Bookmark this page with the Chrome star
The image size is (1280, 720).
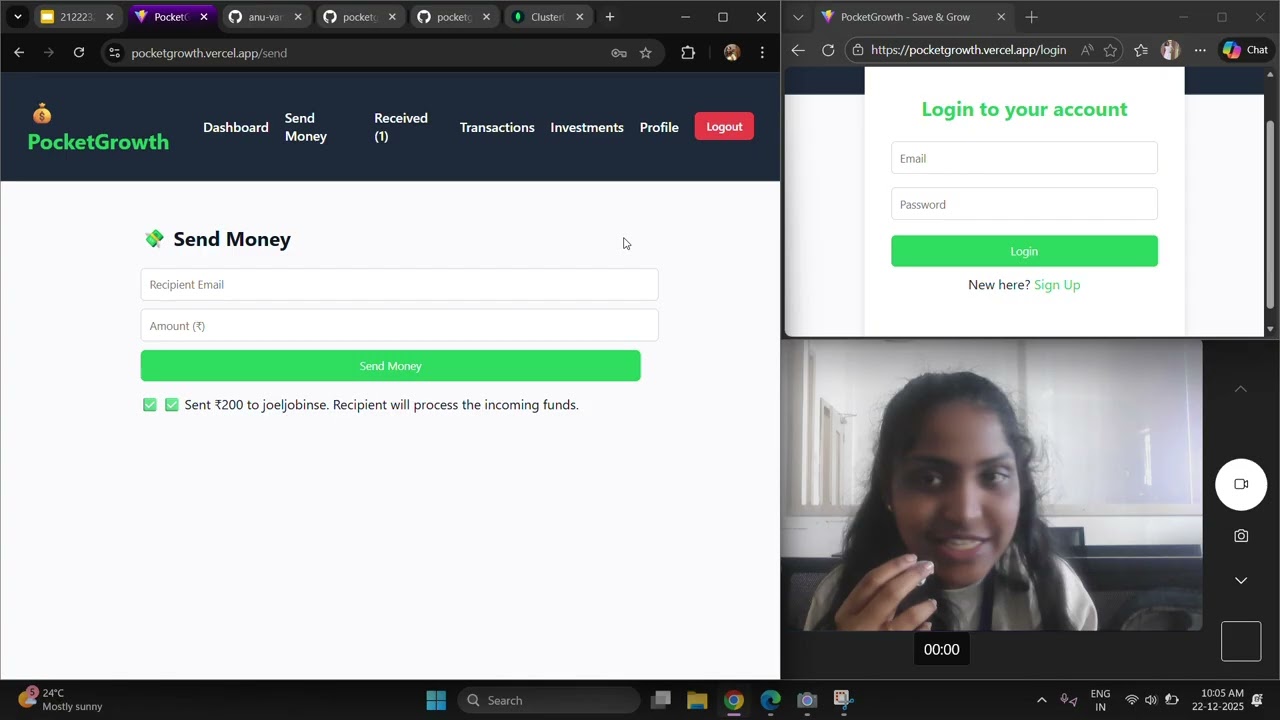646,53
